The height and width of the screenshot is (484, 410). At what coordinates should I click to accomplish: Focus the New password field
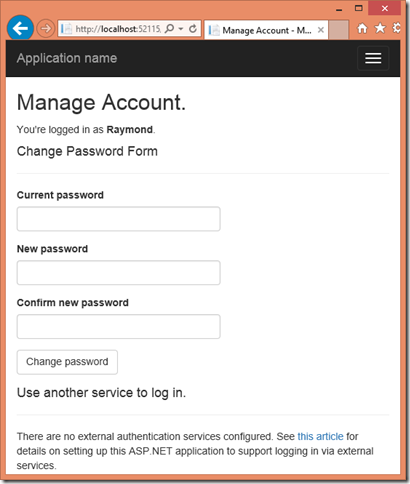coord(119,273)
